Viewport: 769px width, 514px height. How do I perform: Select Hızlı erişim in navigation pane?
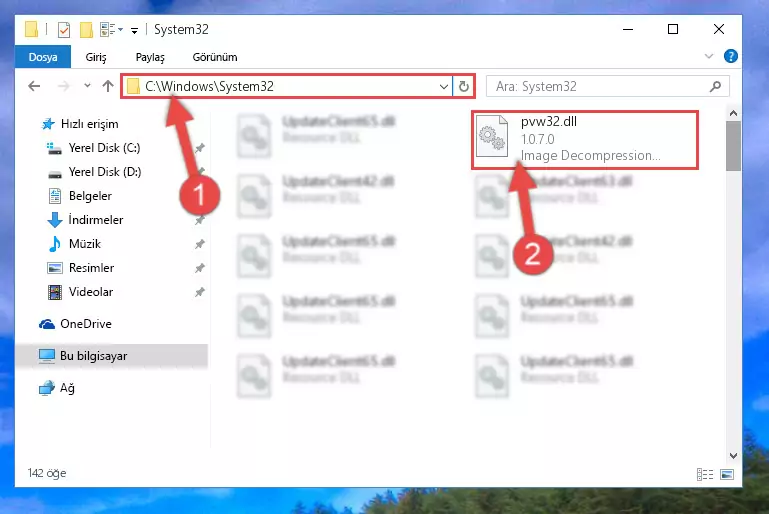[x=89, y=124]
